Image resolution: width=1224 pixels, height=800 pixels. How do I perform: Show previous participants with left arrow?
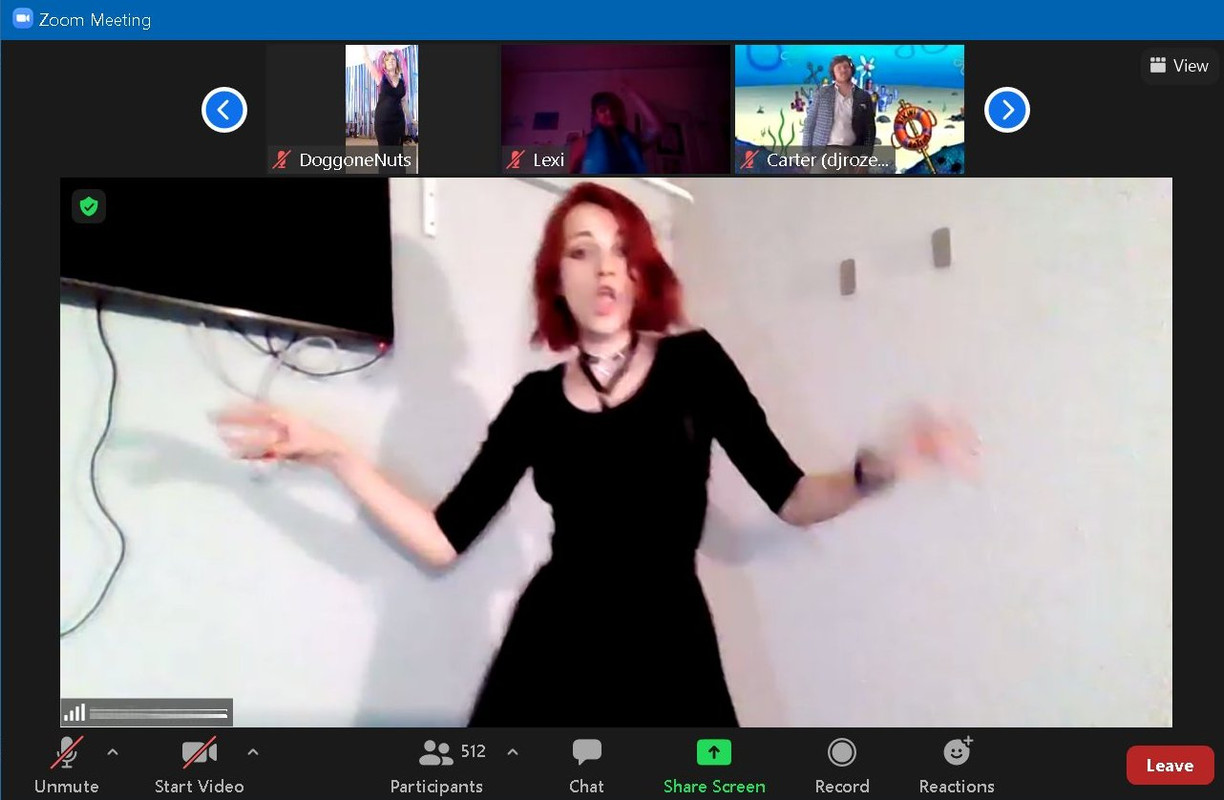pyautogui.click(x=224, y=110)
